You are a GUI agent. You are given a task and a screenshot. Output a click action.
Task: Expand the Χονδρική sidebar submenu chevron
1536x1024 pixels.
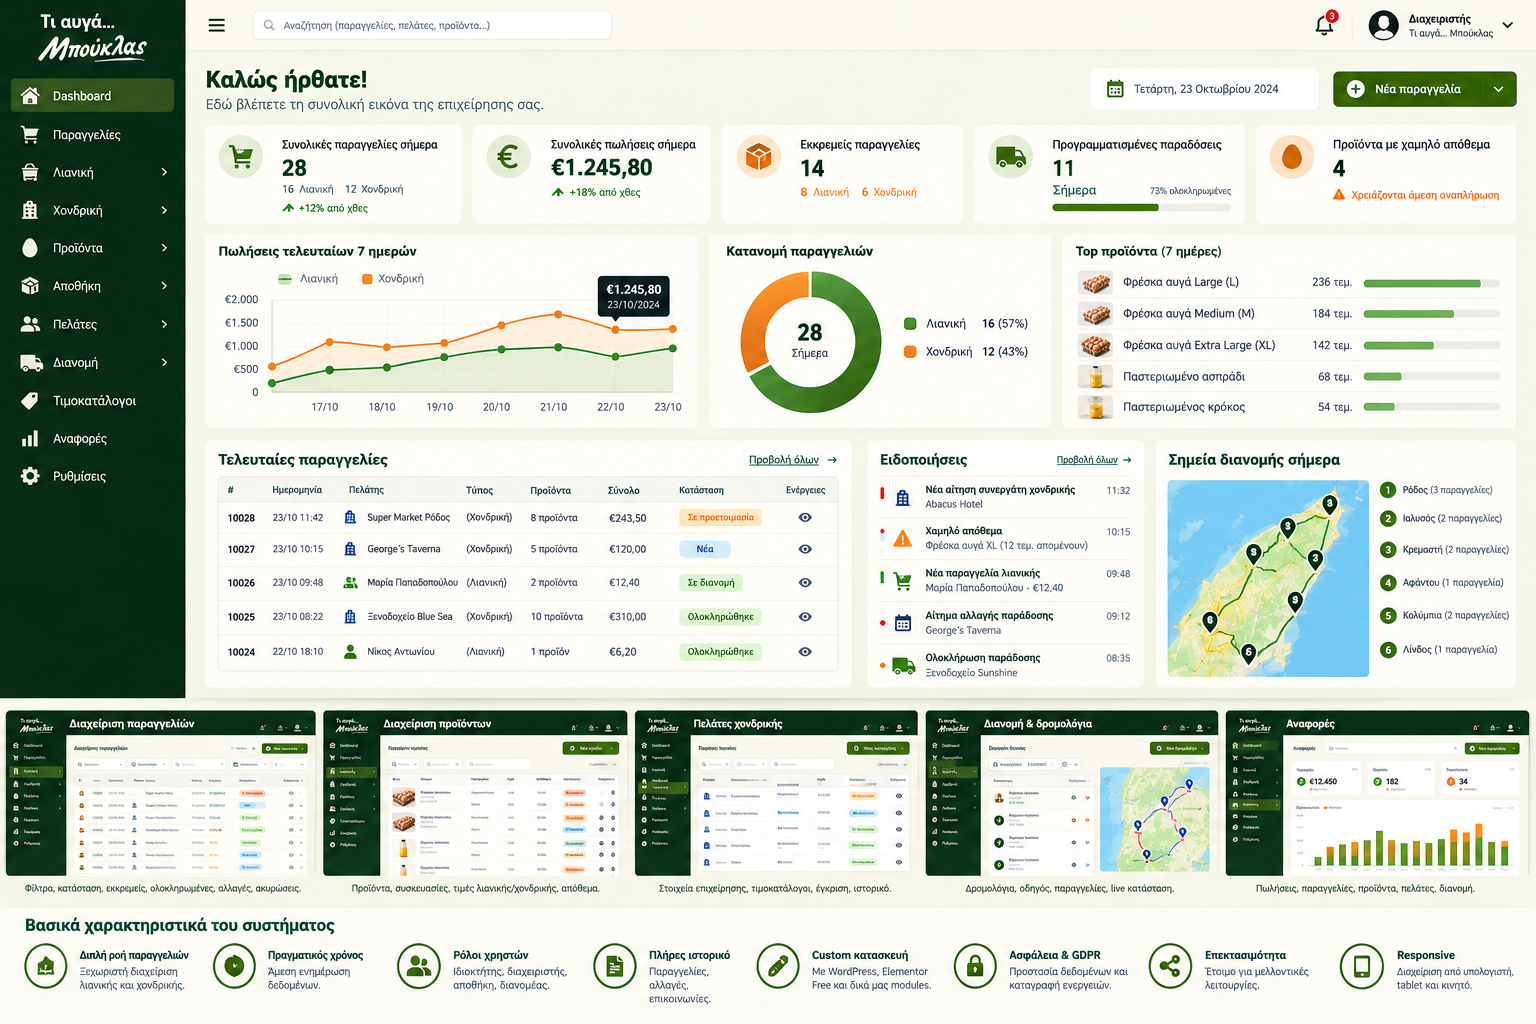pos(164,210)
